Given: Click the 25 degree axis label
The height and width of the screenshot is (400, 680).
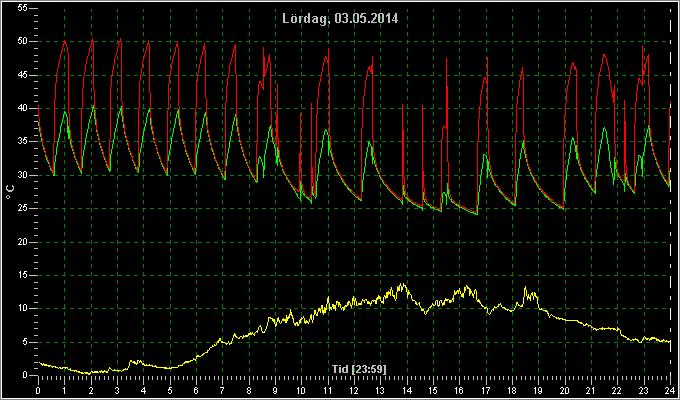Looking at the screenshot, I should pyautogui.click(x=23, y=209).
